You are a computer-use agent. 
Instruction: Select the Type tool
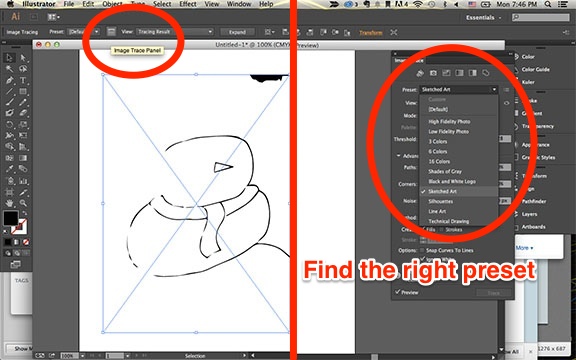click(23, 80)
